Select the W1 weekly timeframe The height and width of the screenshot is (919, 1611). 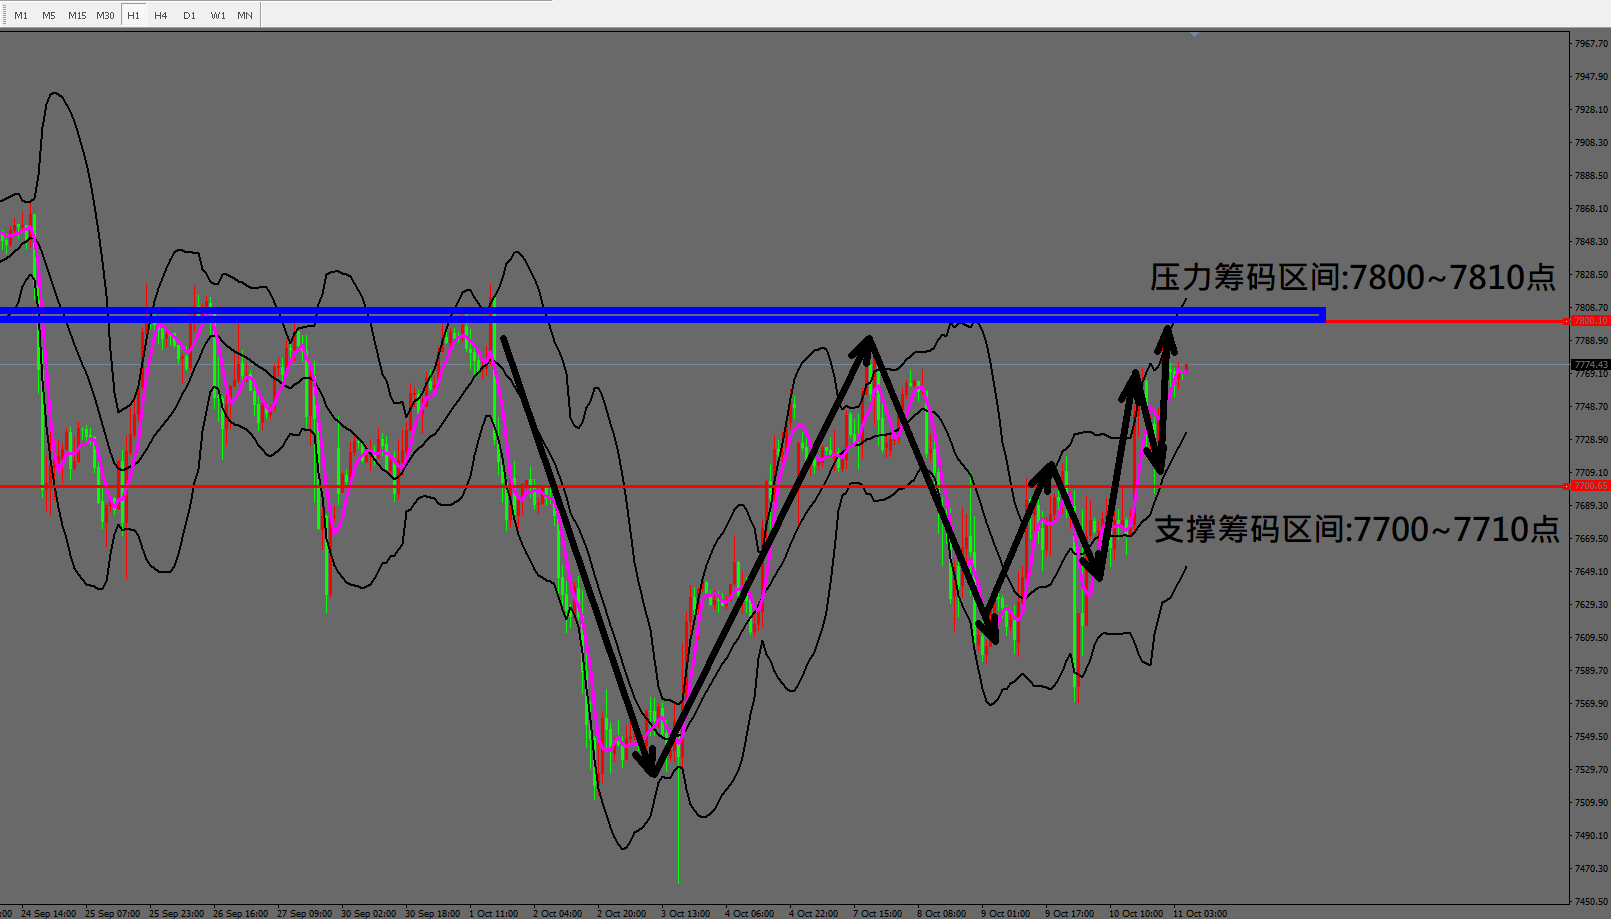(x=218, y=15)
